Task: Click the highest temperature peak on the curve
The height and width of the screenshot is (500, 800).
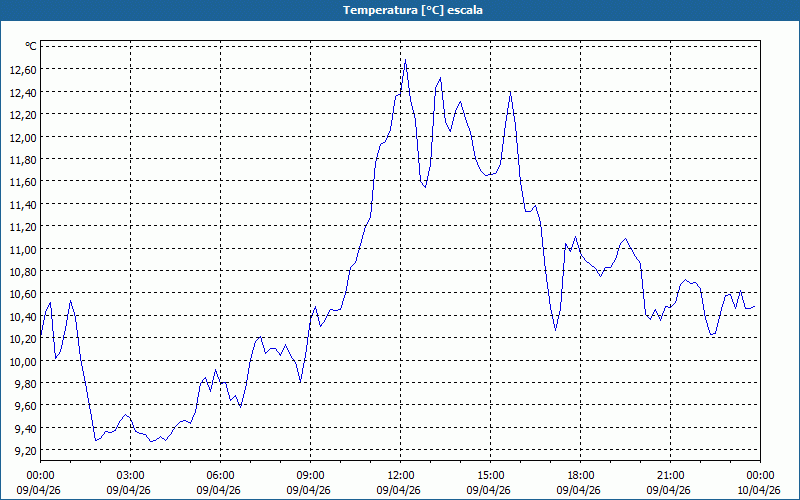Action: (405, 61)
